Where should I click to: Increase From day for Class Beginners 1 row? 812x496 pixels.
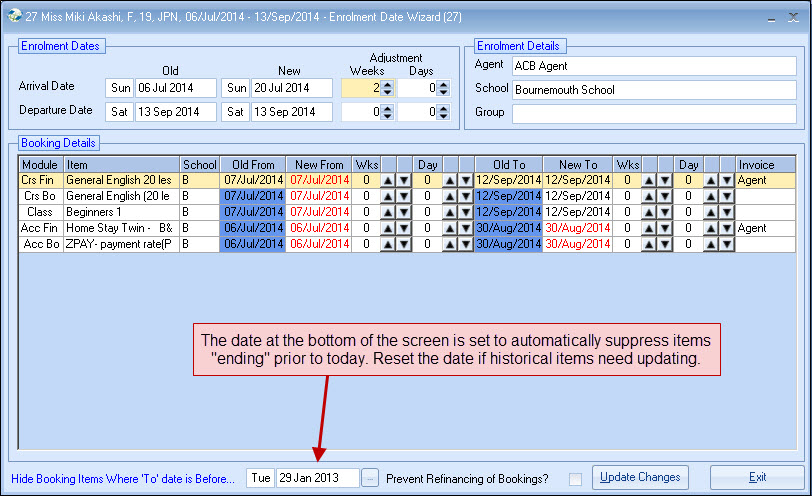click(x=450, y=213)
